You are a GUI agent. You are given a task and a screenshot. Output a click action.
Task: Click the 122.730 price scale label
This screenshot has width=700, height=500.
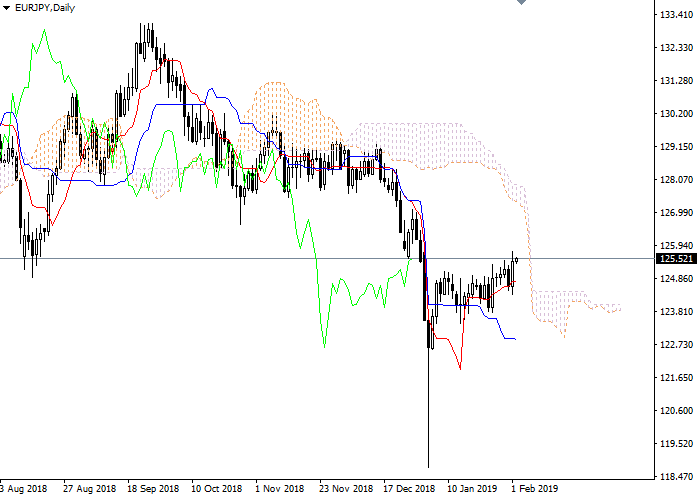[x=676, y=345]
